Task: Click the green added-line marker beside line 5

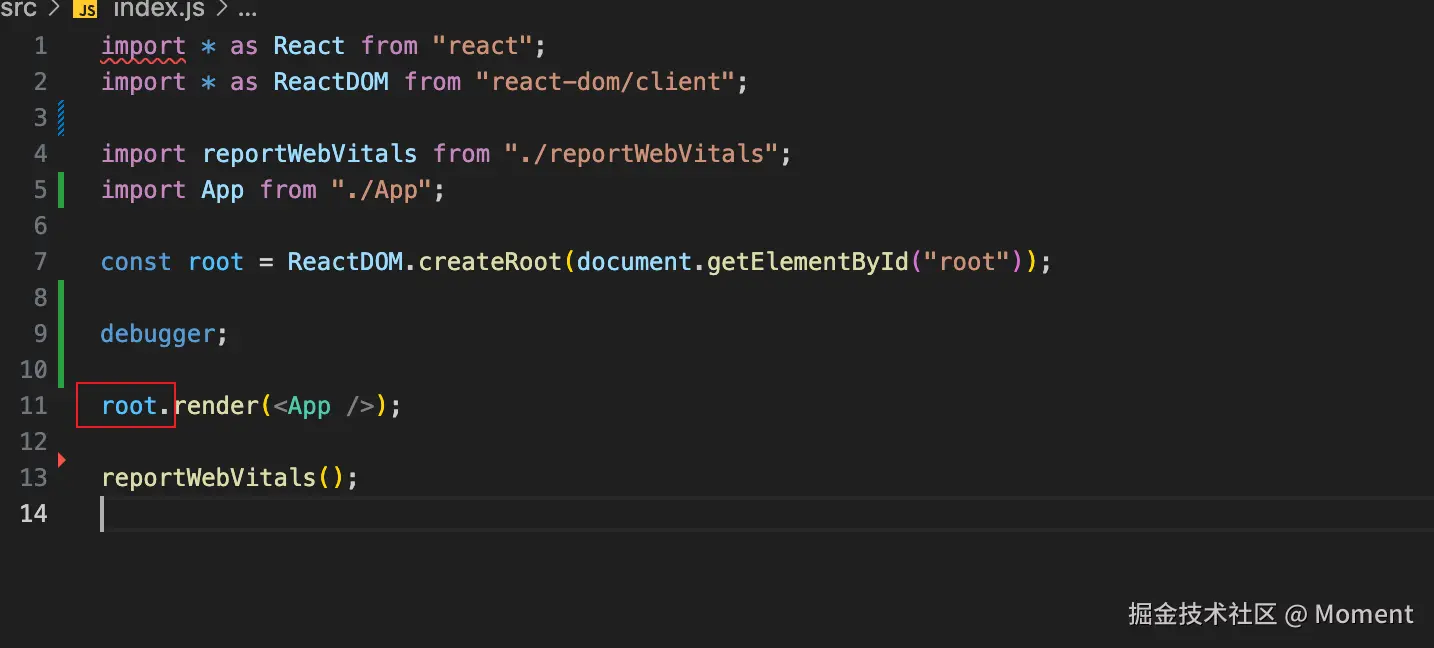Action: coord(62,190)
